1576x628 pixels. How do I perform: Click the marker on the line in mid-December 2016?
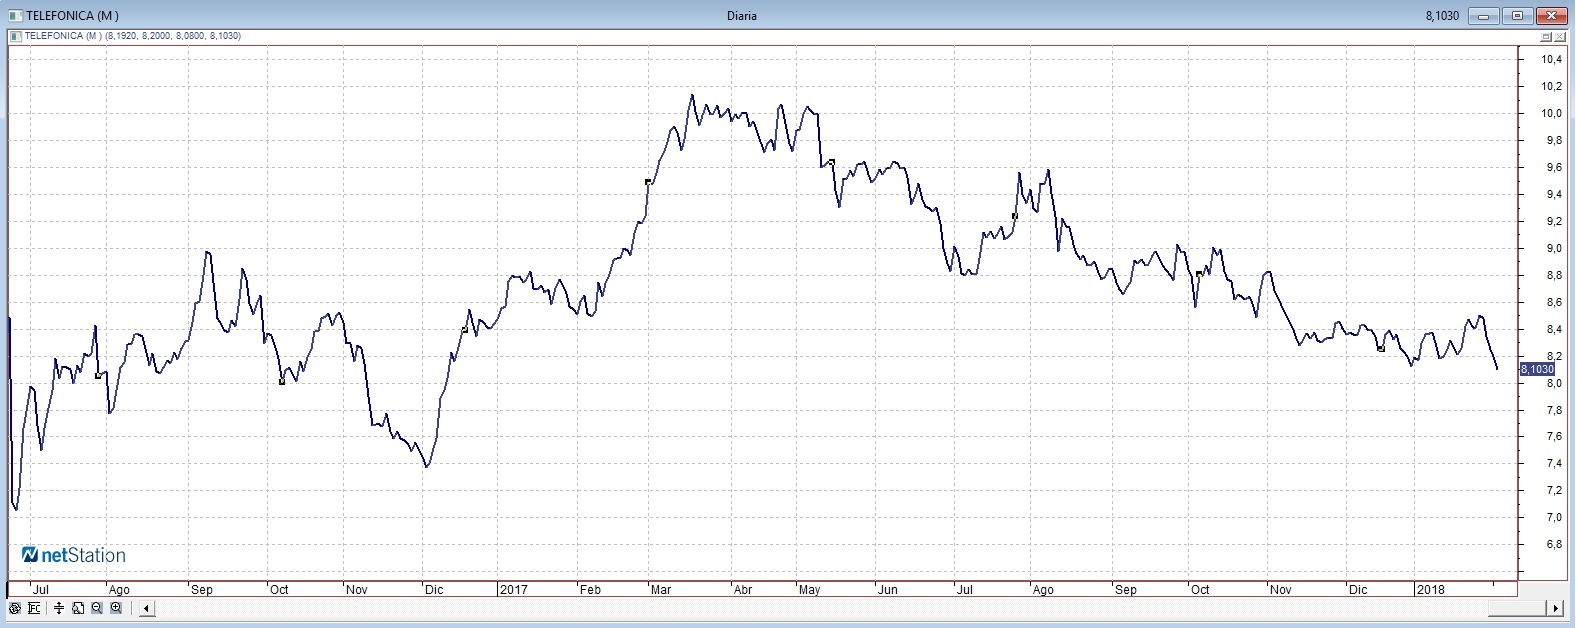click(464, 330)
